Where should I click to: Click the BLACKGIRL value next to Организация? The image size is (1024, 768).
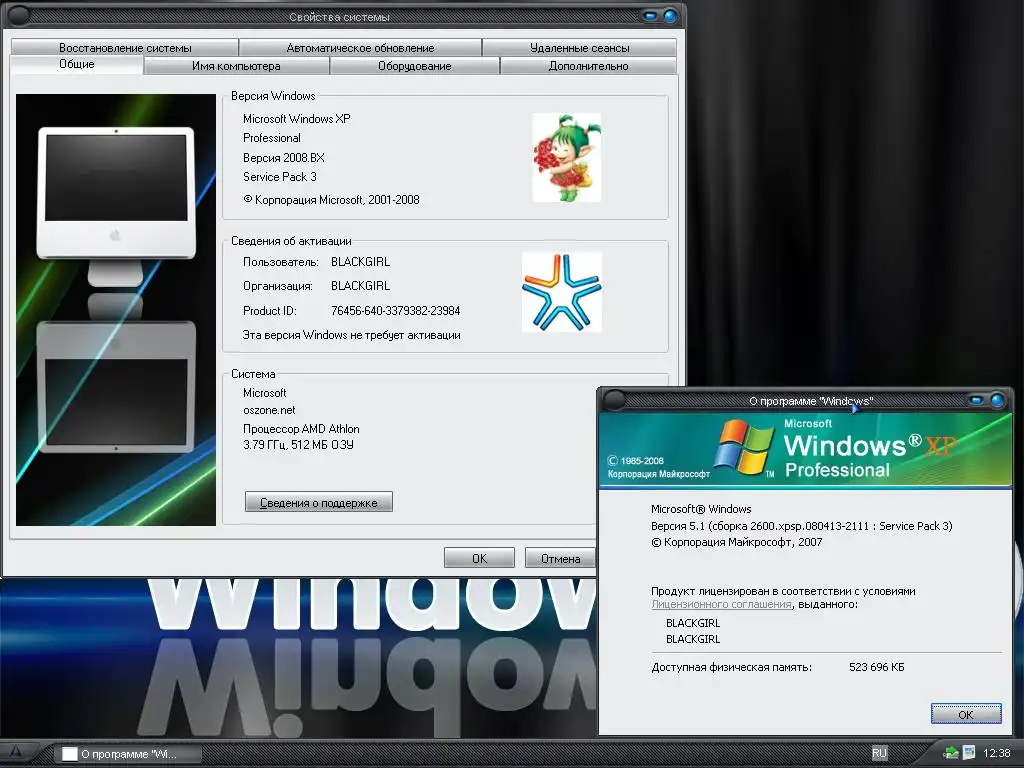click(360, 286)
